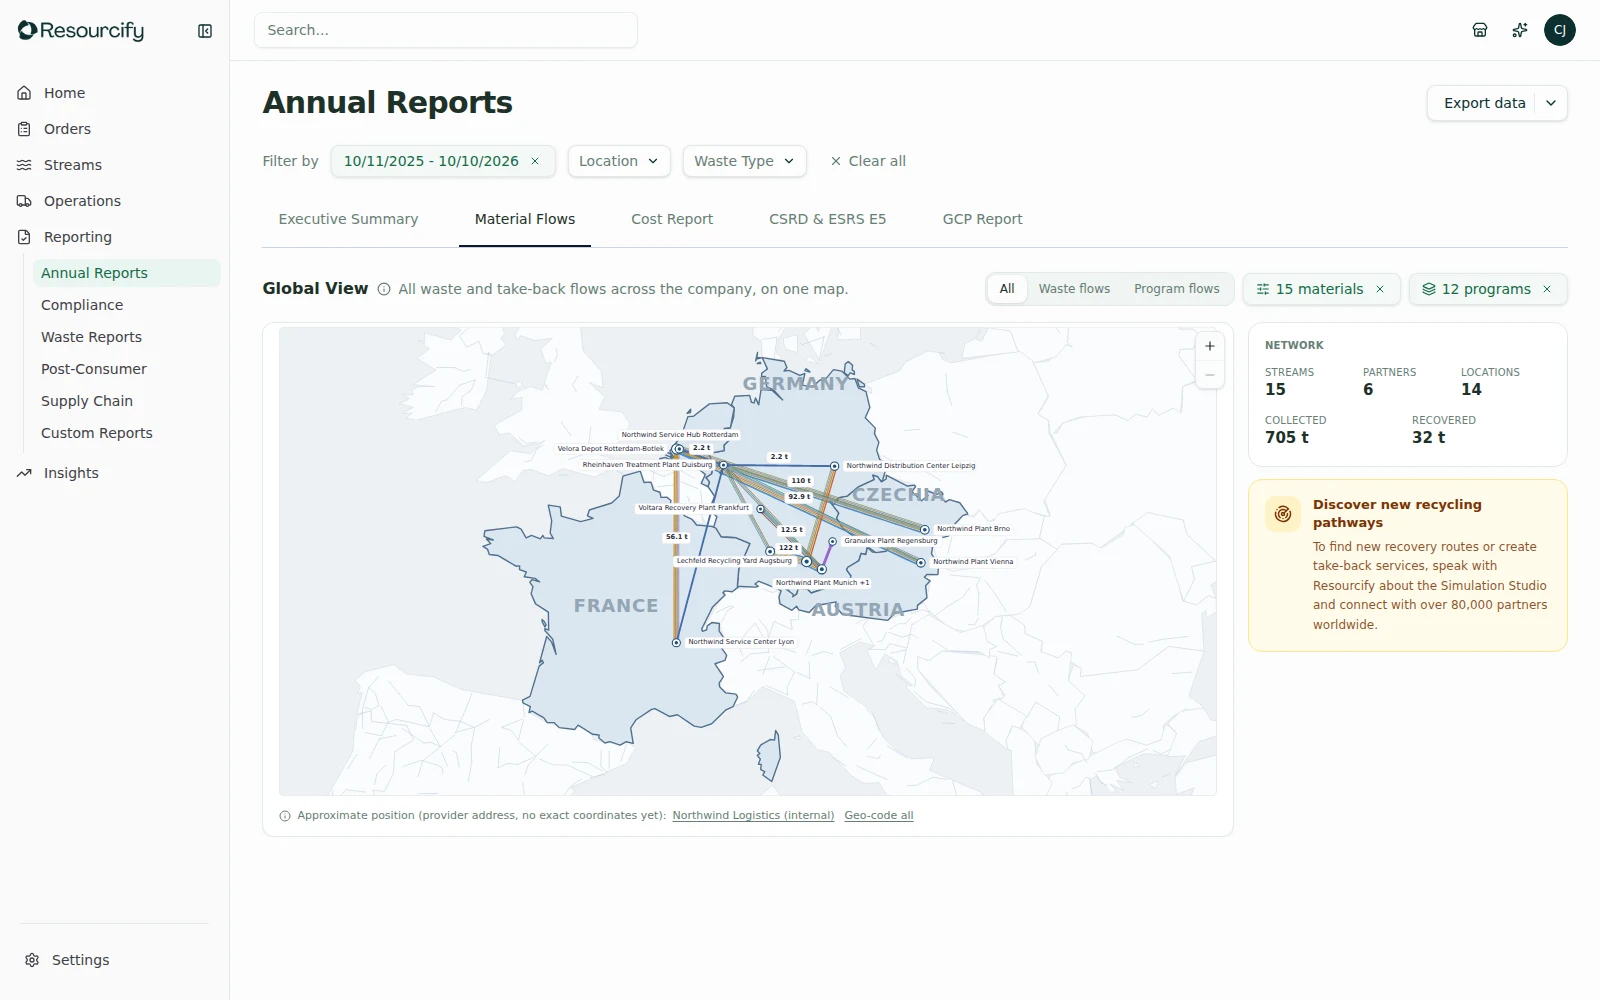This screenshot has height=1000, width=1600.
Task: Click the programs layers icon
Action: coord(1429,289)
